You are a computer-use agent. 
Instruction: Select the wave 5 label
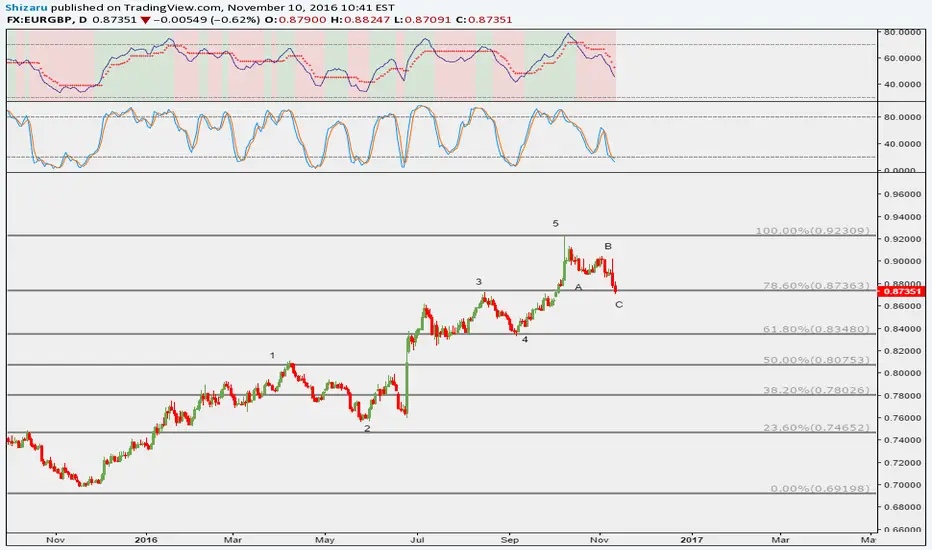555,224
